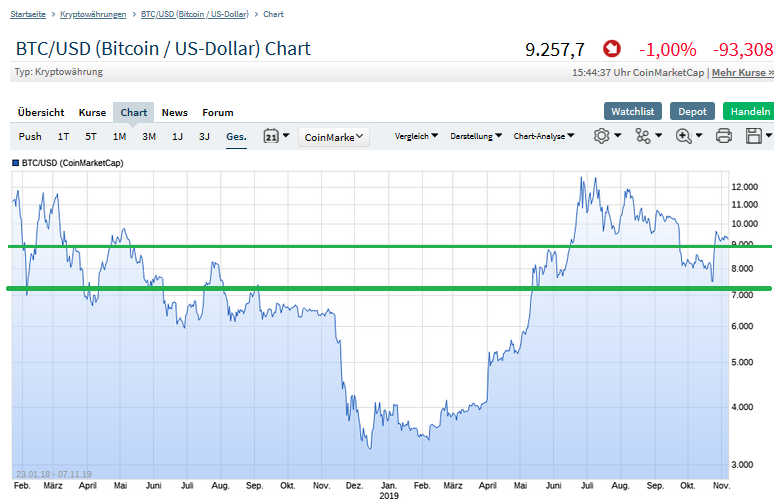Open the Forum tab
774x499 pixels.
[x=217, y=112]
